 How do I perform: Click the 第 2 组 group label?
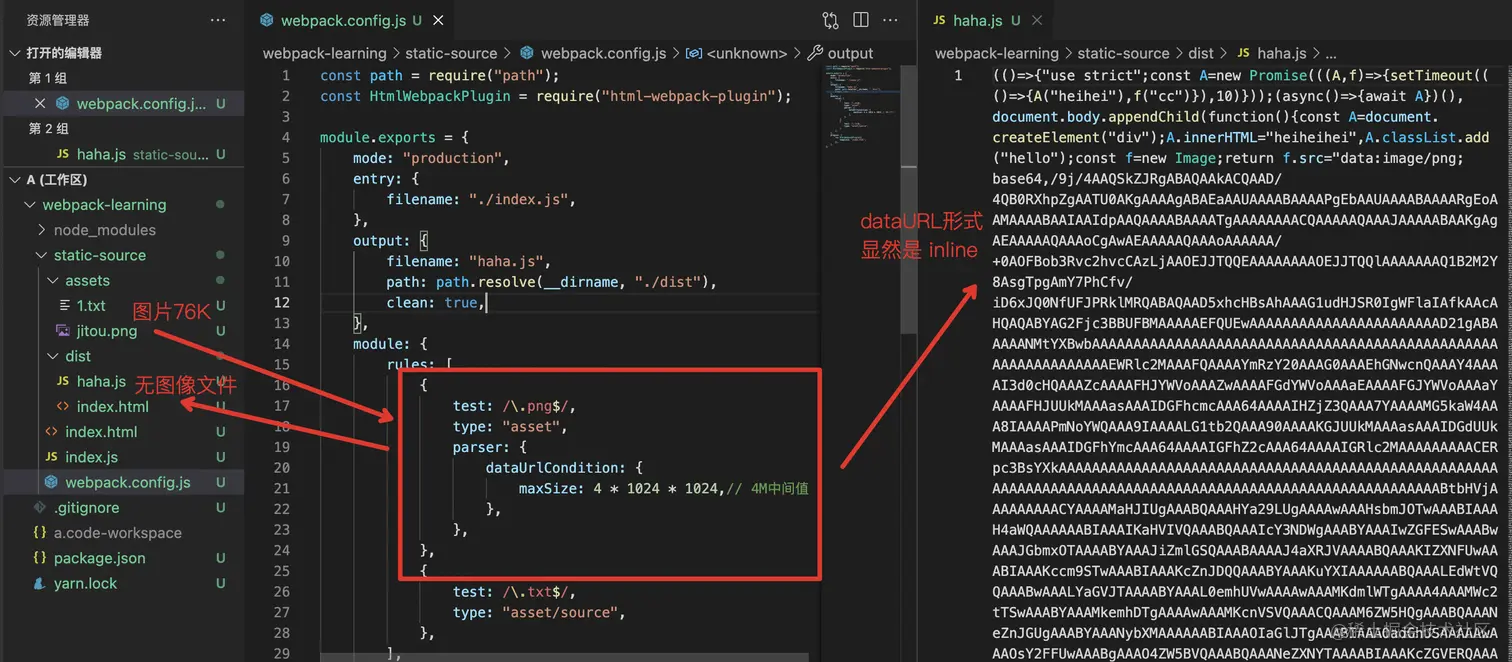pos(48,129)
